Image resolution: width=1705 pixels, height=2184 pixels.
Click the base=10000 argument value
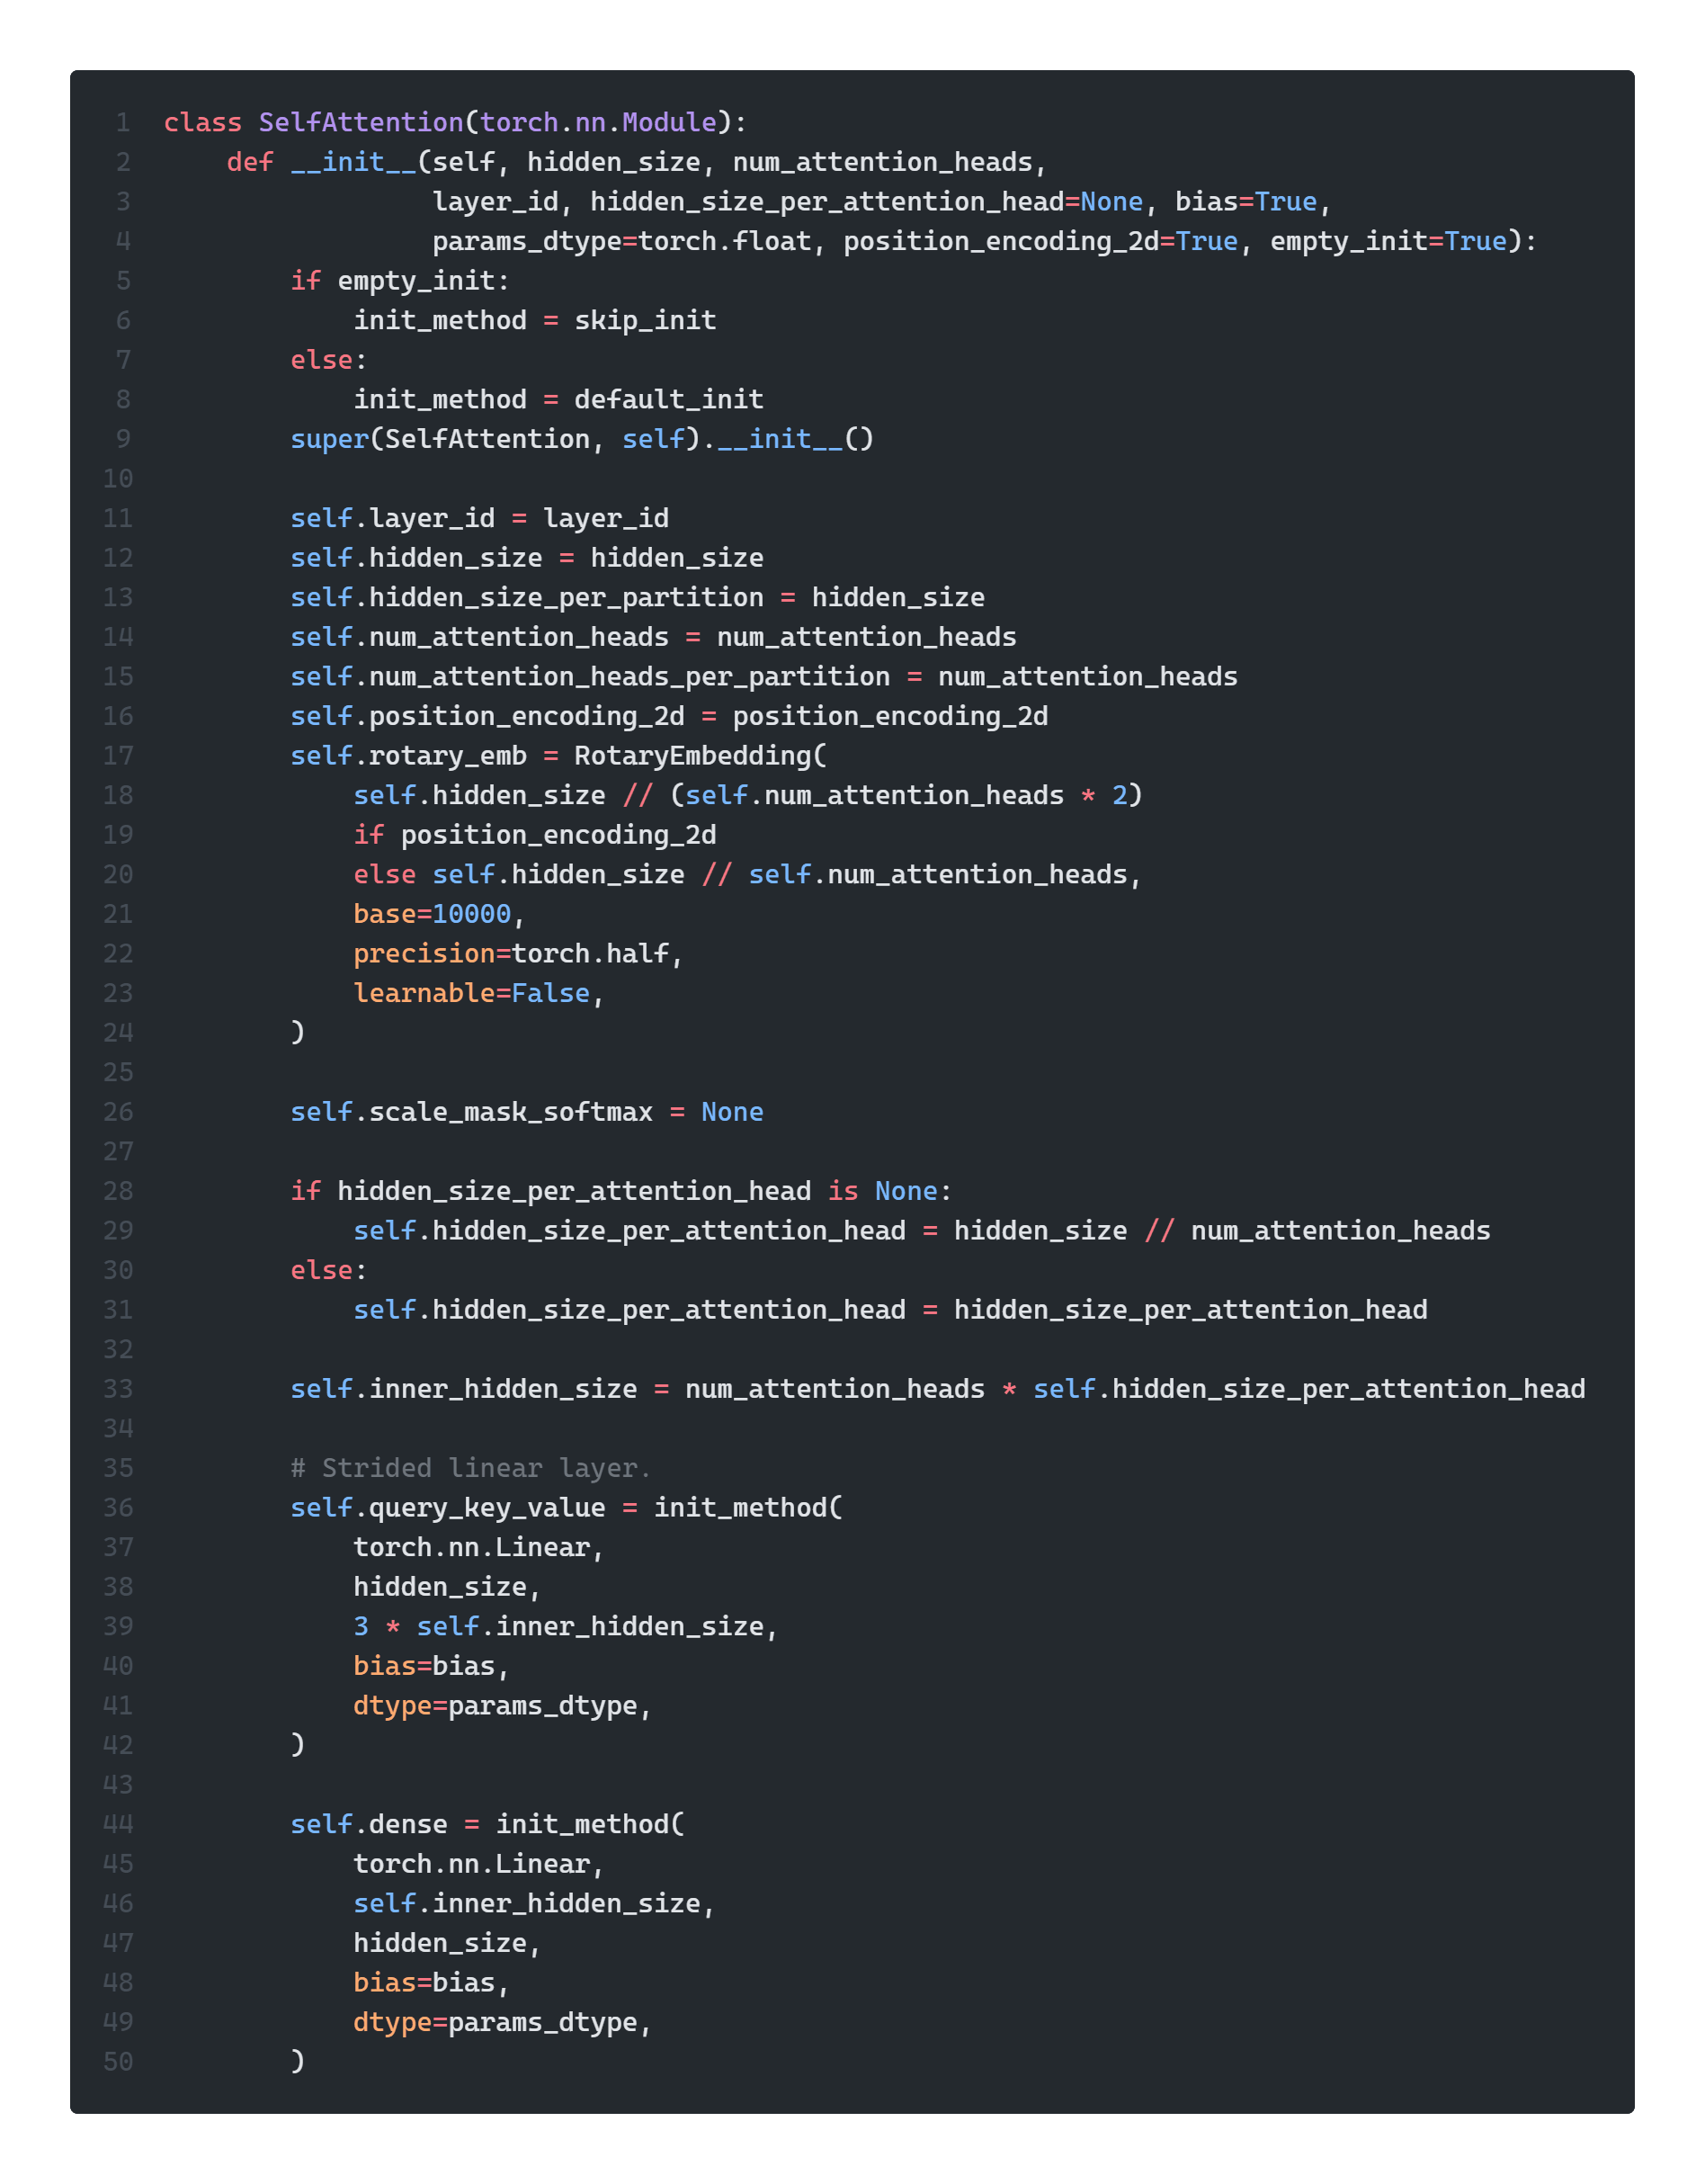coord(471,914)
